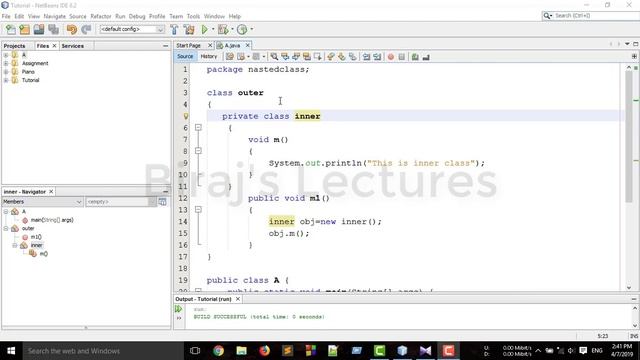The height and width of the screenshot is (360, 640).
Task: Click Shift Line Right editor icon
Action: click(377, 57)
